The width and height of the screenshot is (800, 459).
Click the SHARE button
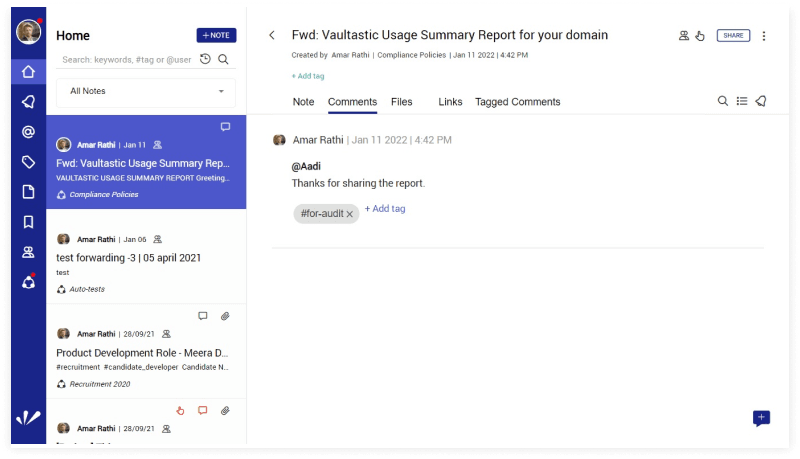pos(733,36)
